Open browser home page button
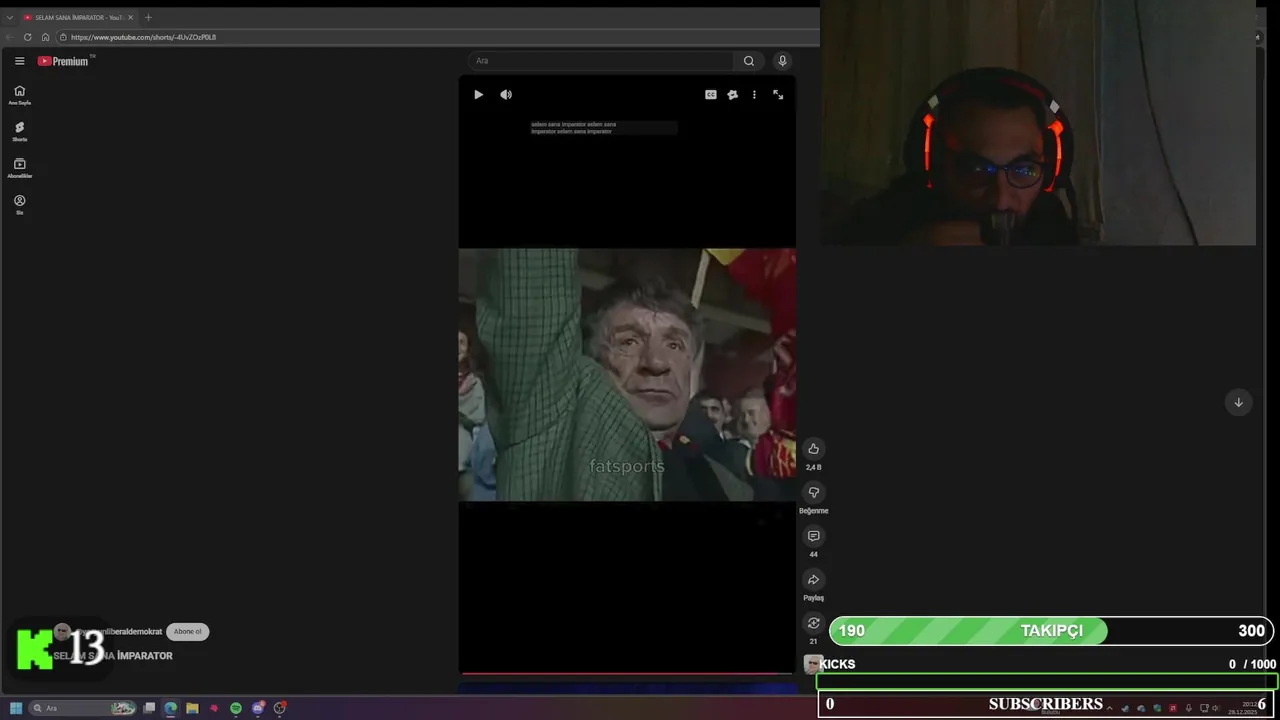Screen dimensions: 1280x720 pyautogui.click(x=45, y=37)
